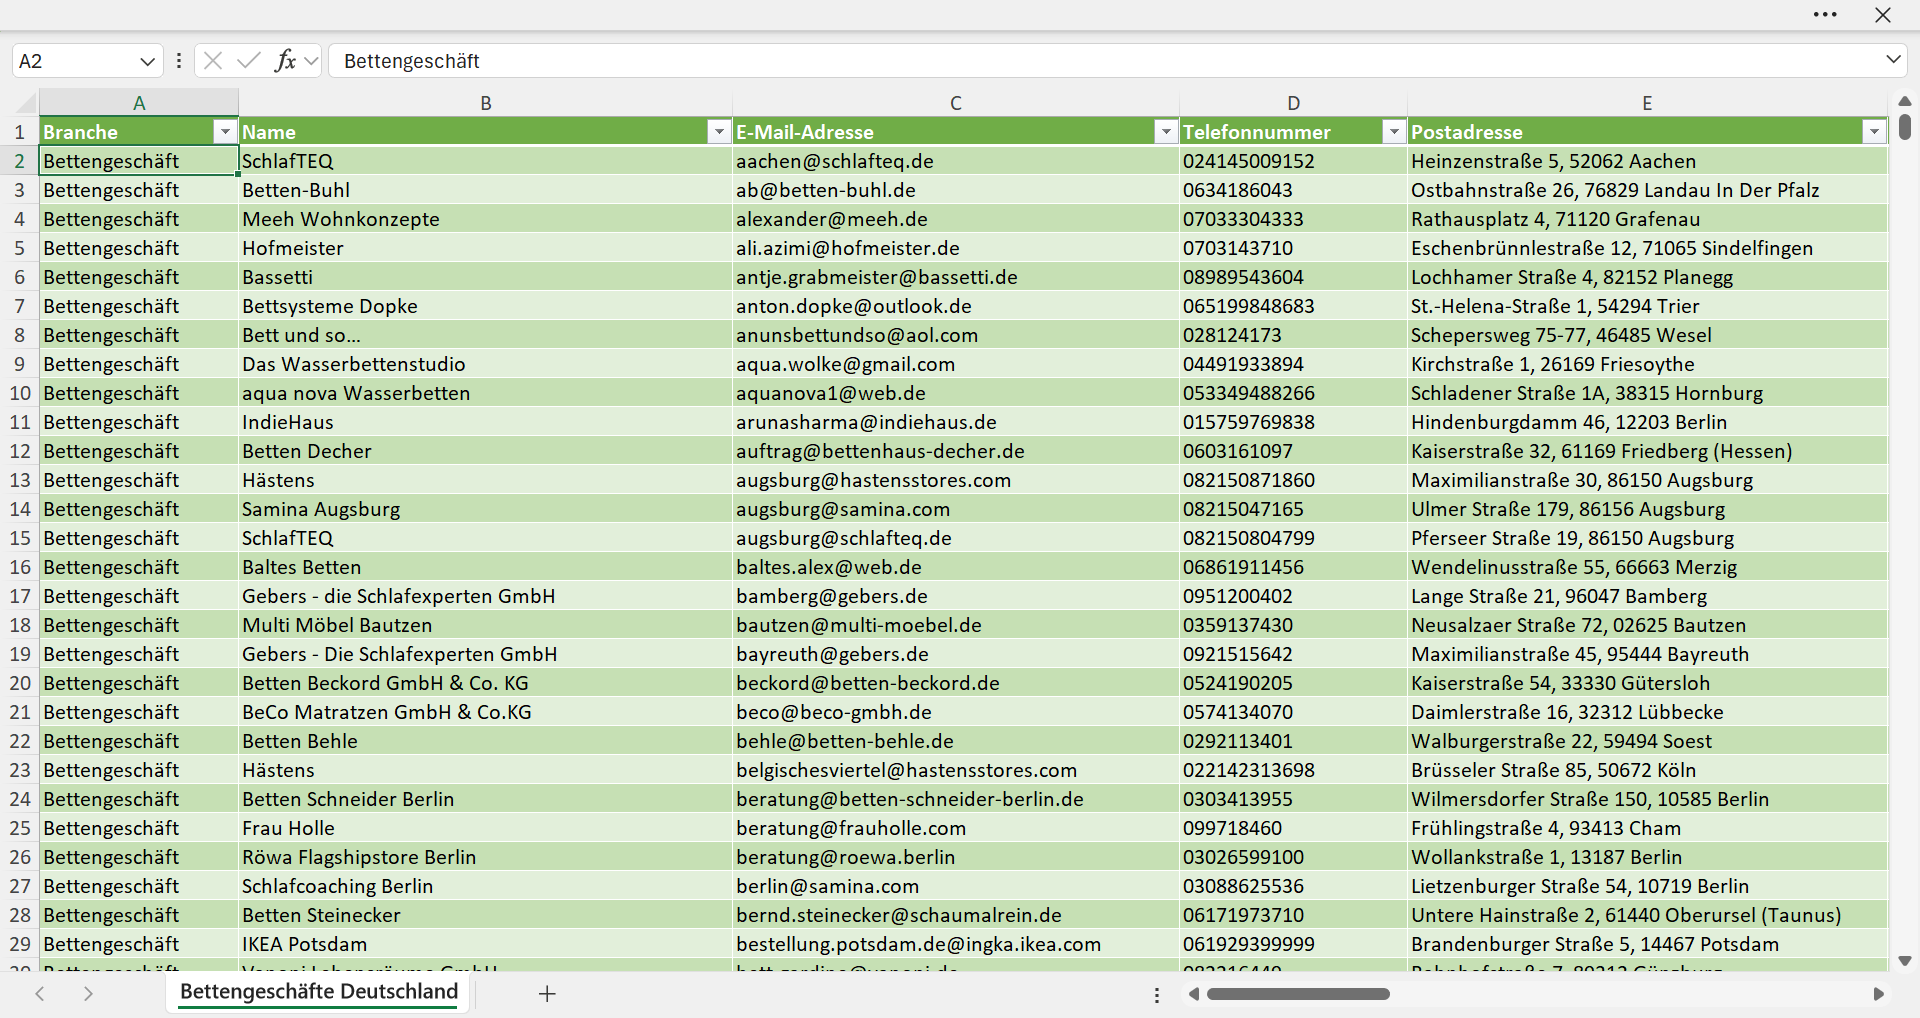Switch to Bettengeschäfte Deutschland sheet tab
The image size is (1920, 1018).
tap(319, 992)
